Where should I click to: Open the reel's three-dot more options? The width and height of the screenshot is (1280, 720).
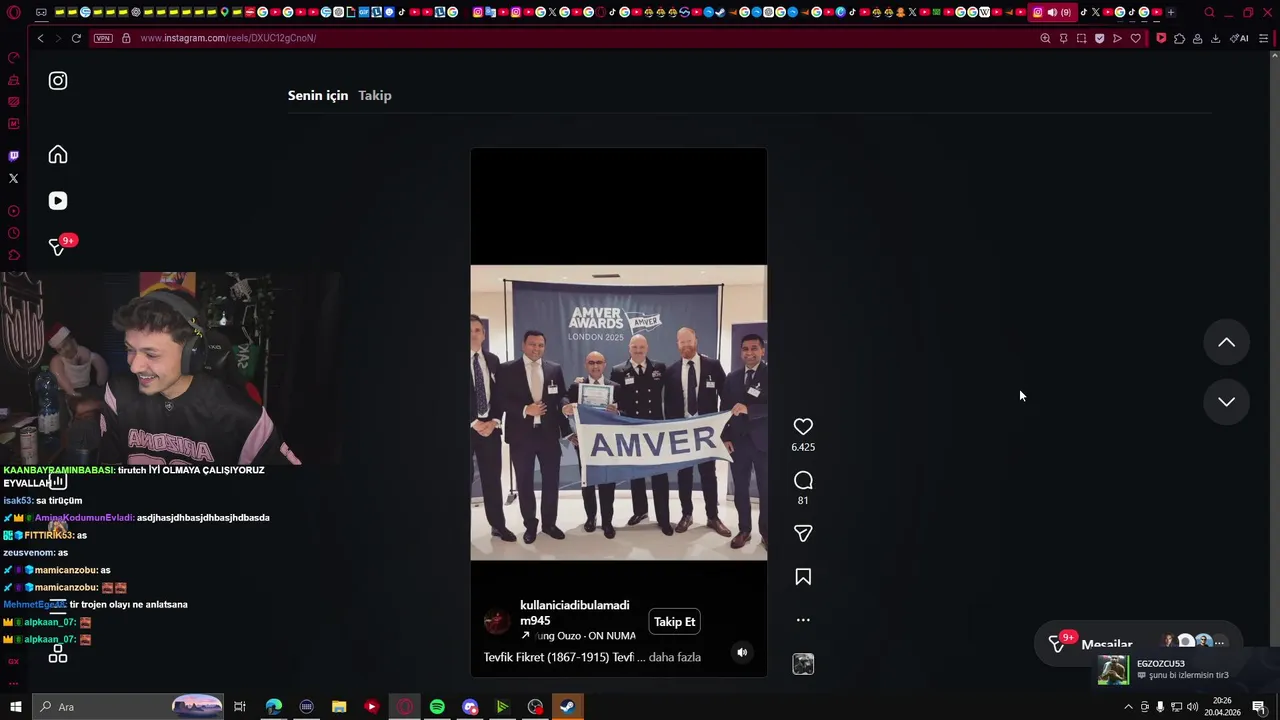803,620
